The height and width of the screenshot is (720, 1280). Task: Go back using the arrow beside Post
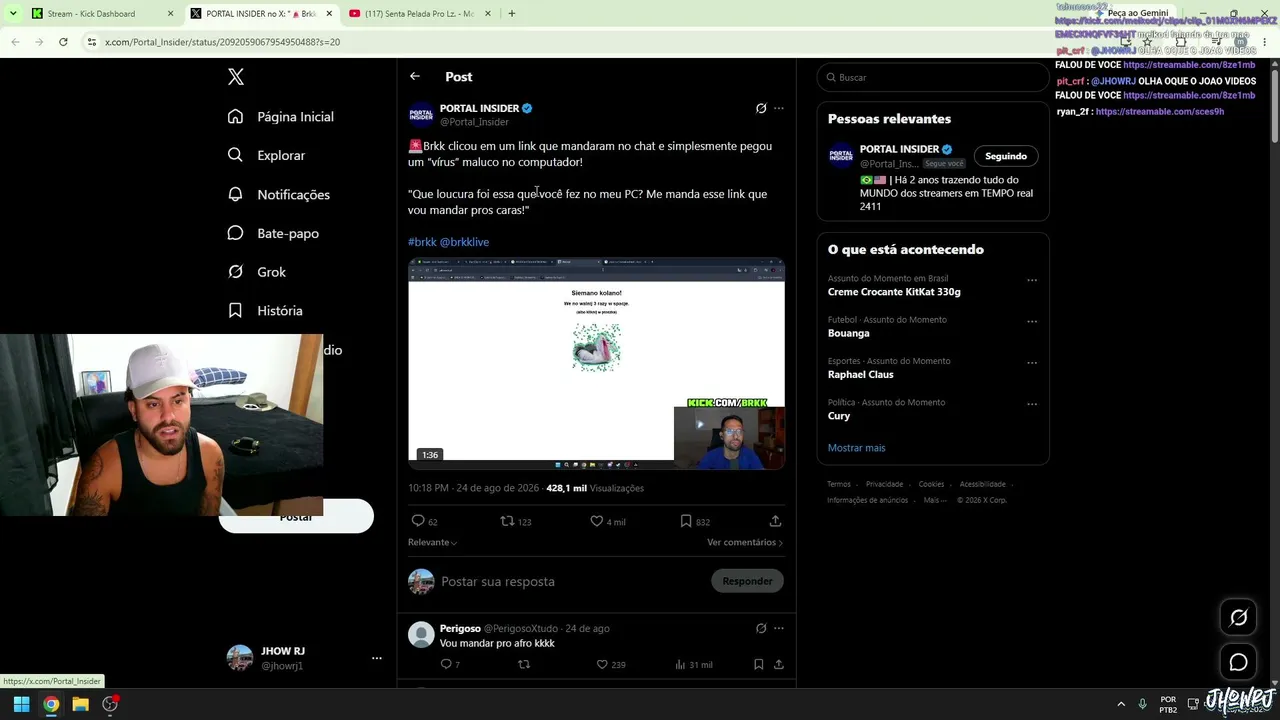[415, 76]
